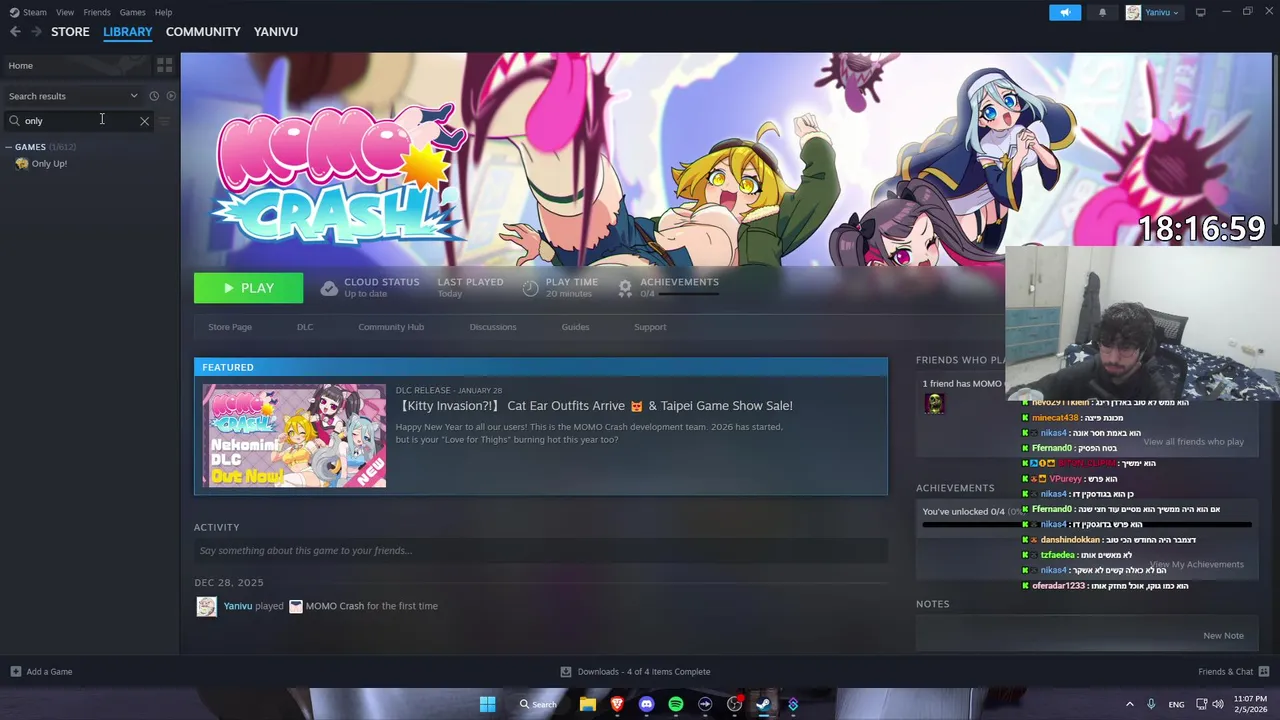Viewport: 1280px width, 720px height.
Task: Click the Windows taskbar Search box
Action: (x=539, y=704)
